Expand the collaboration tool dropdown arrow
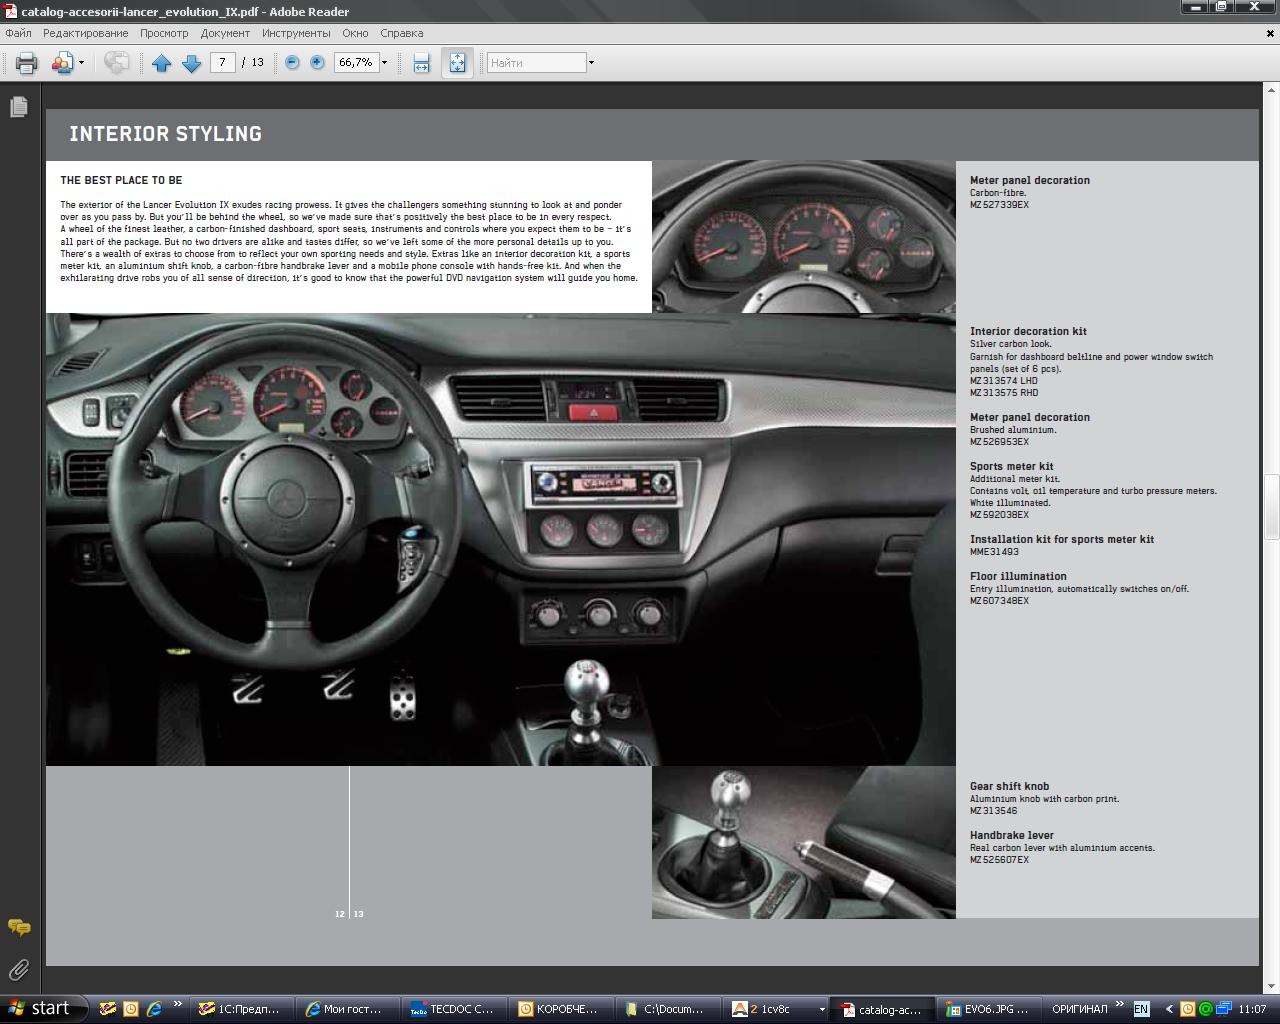 tap(81, 63)
